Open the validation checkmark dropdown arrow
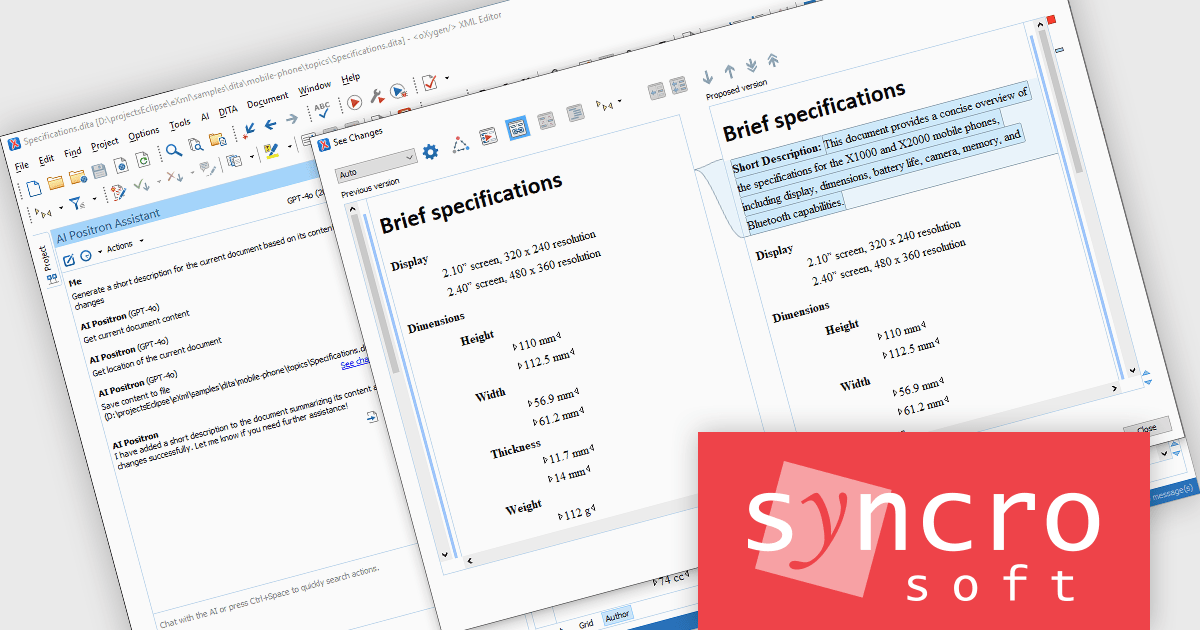Image resolution: width=1200 pixels, height=630 pixels. click(446, 77)
